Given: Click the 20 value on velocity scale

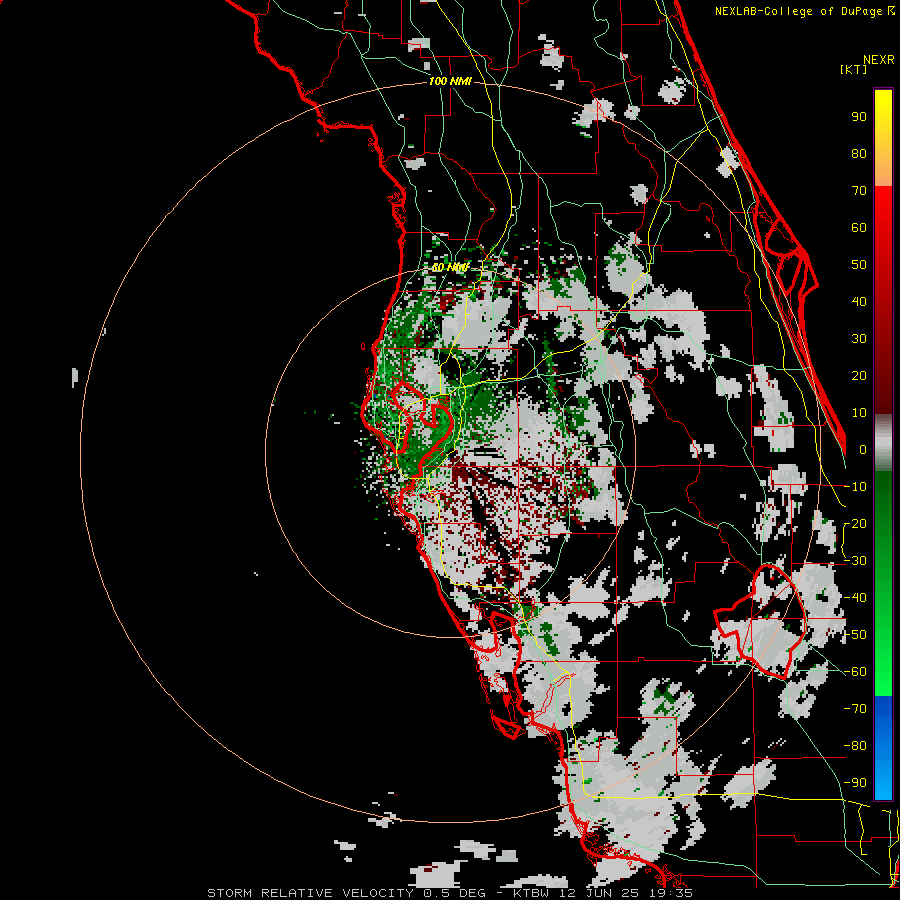Looking at the screenshot, I should point(859,376).
